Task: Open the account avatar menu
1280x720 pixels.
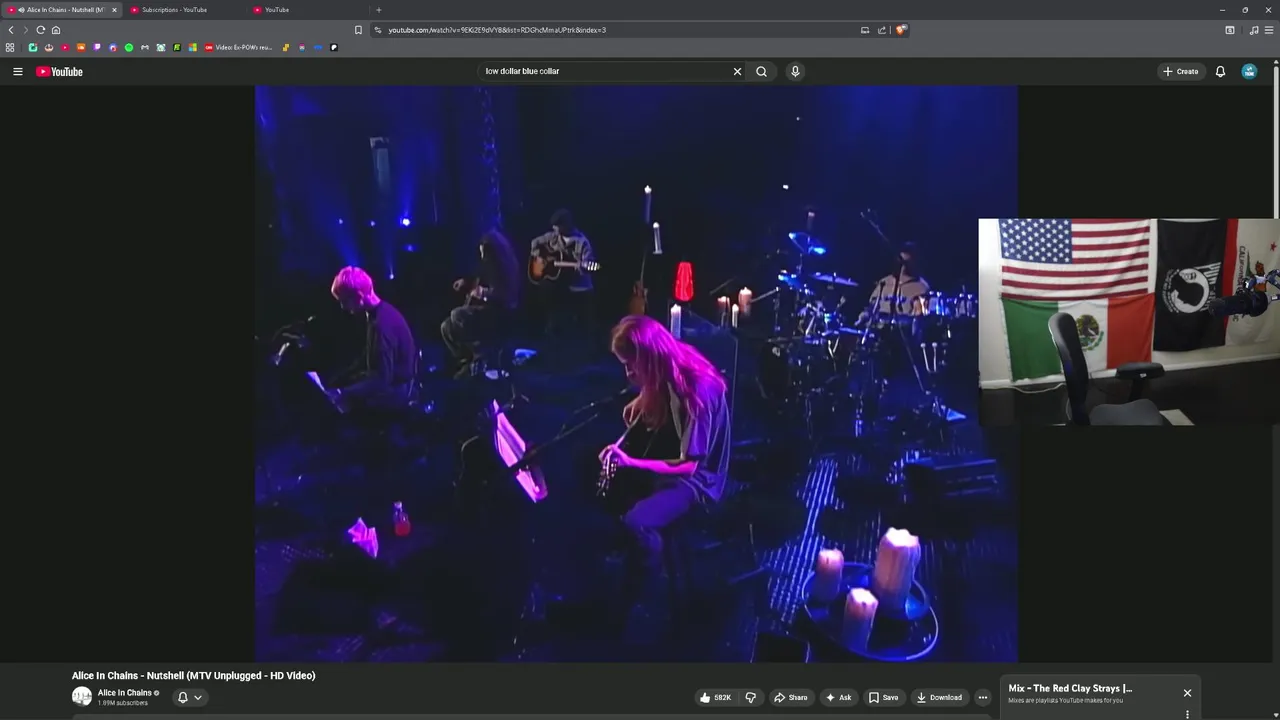Action: pos(1249,71)
